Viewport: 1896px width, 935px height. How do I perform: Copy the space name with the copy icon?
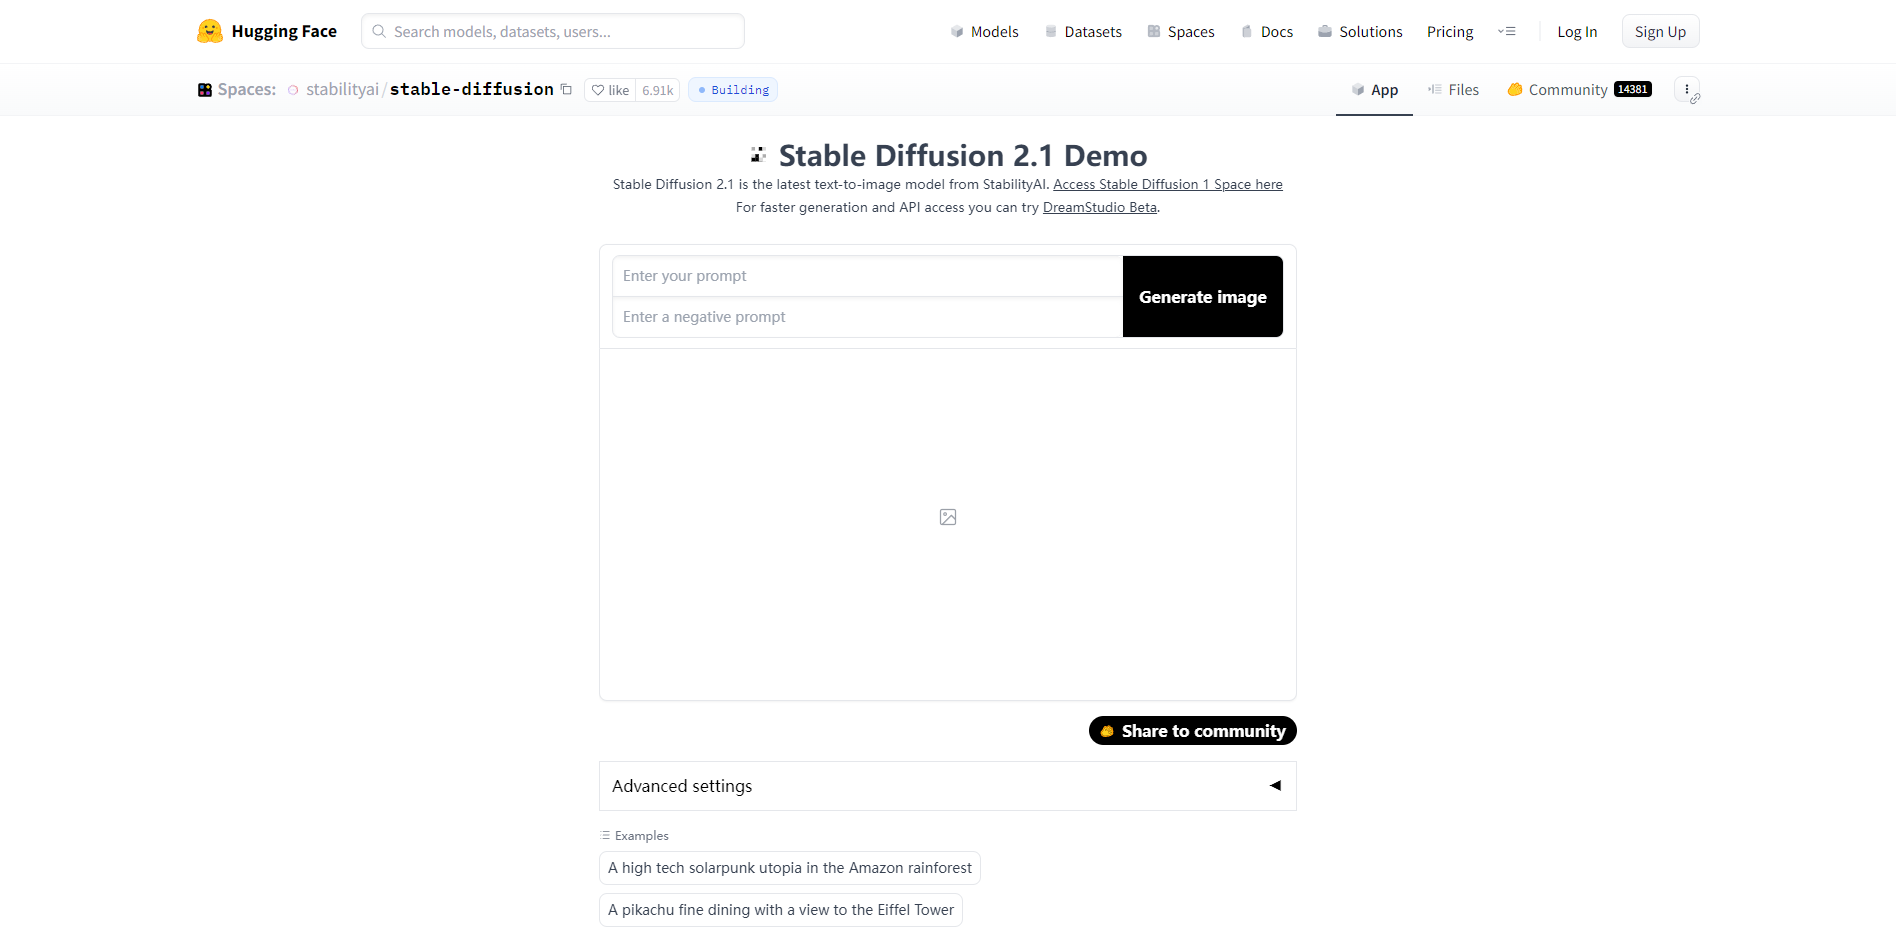coord(566,89)
